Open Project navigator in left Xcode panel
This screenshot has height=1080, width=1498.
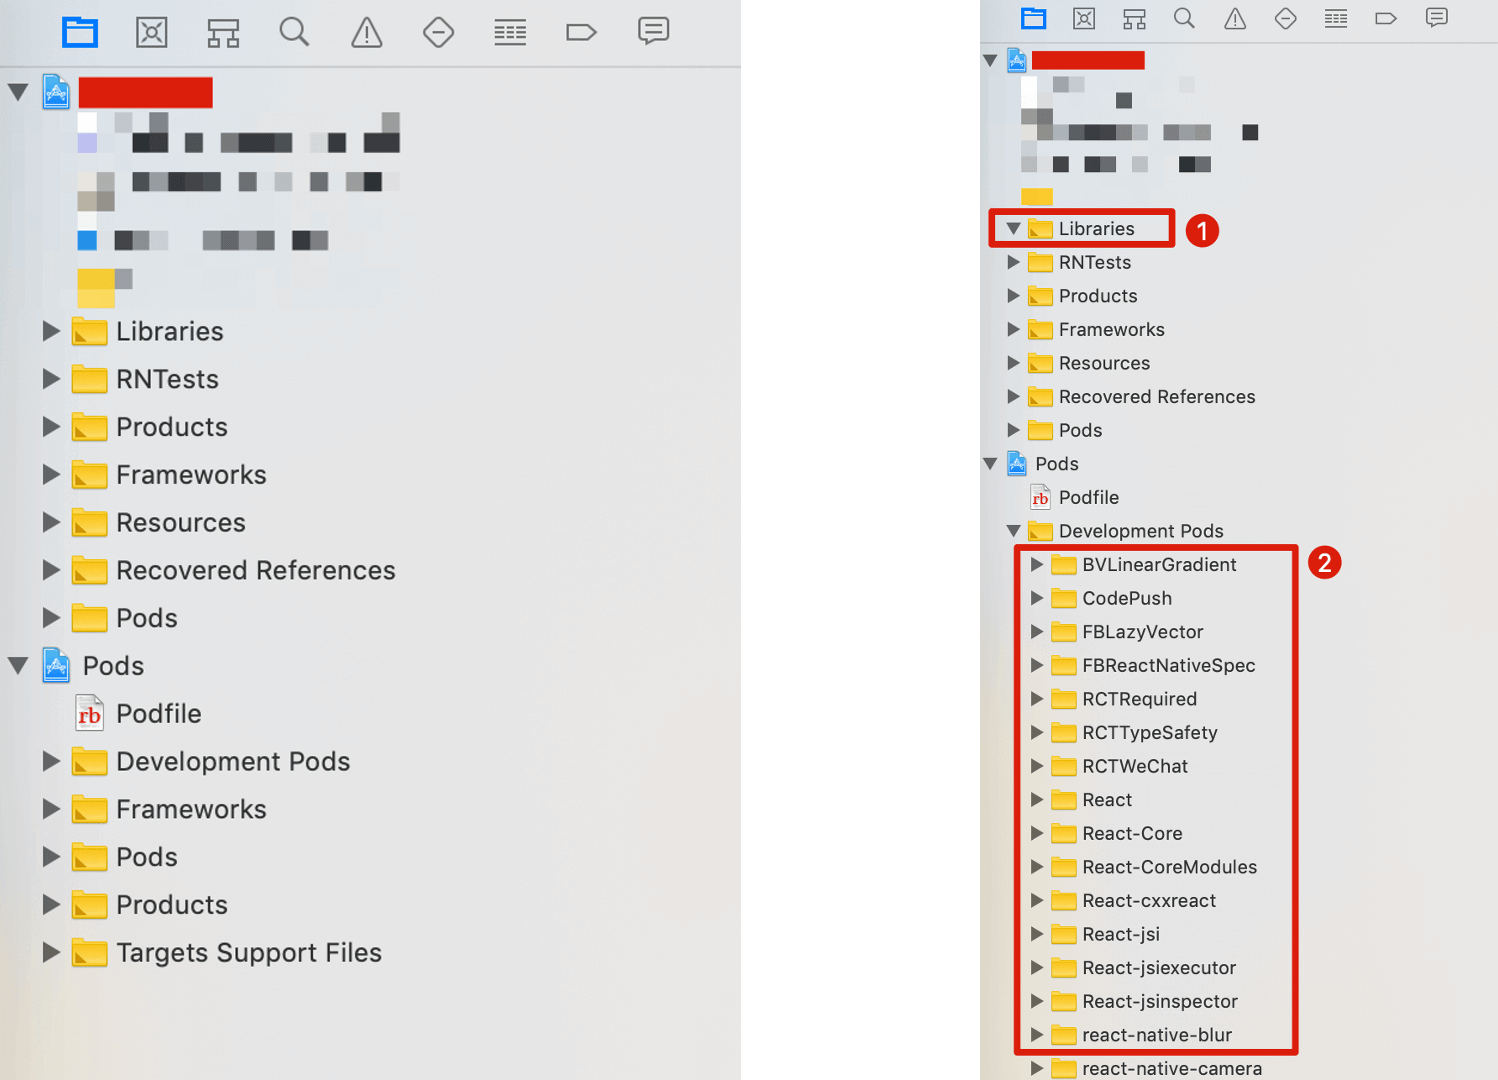(80, 32)
